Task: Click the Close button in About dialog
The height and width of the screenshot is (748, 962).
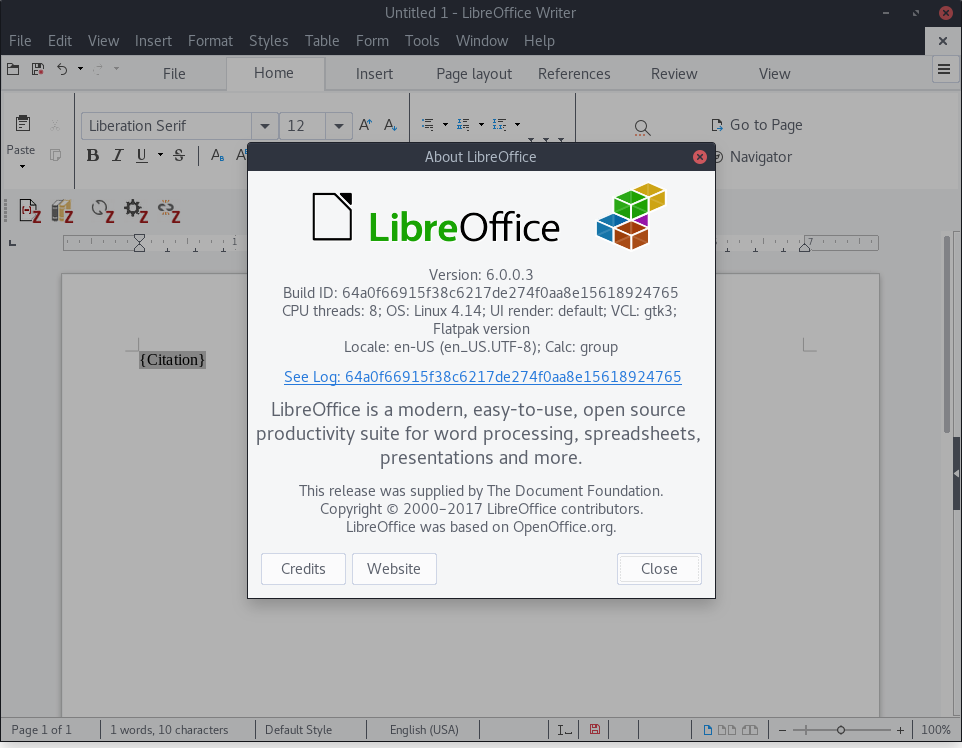Action: click(x=659, y=569)
